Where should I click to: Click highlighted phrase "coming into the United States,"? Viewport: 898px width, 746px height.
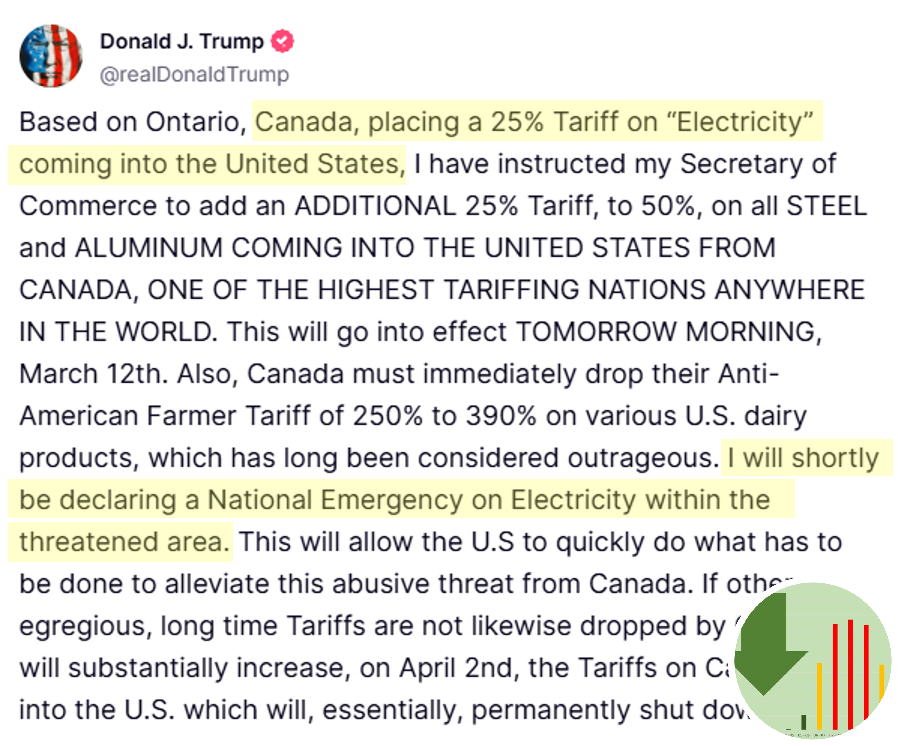[x=212, y=164]
